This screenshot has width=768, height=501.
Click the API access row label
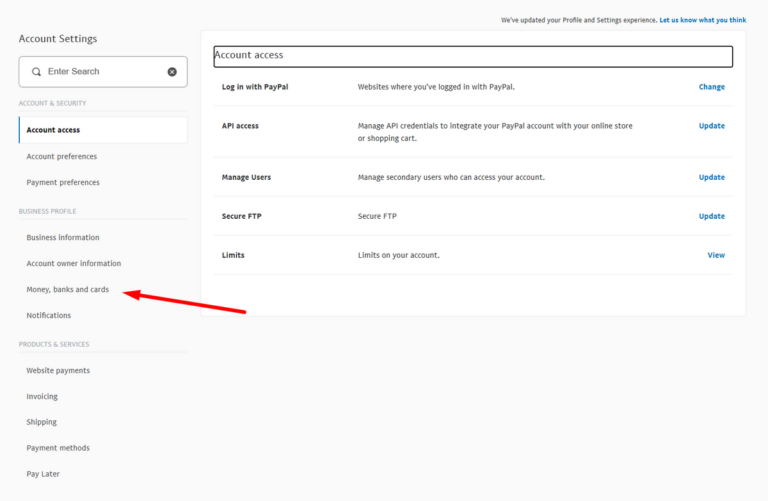[x=240, y=126]
